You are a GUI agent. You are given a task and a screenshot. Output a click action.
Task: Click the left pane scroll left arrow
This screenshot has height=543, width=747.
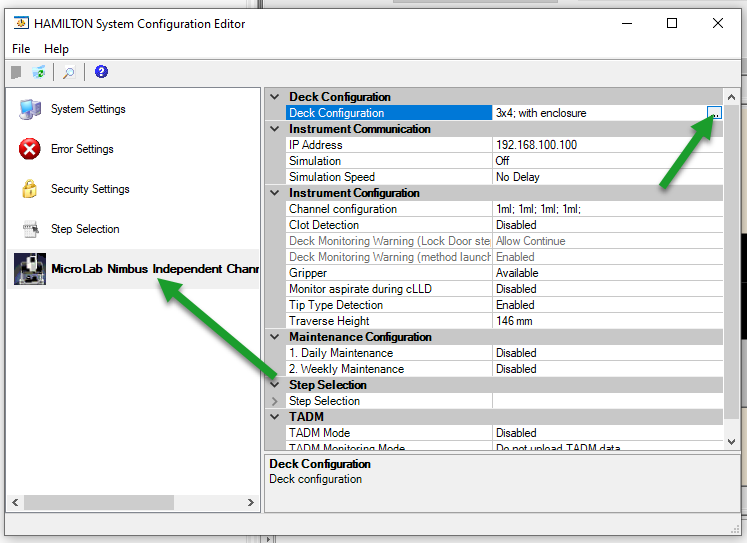[15, 503]
